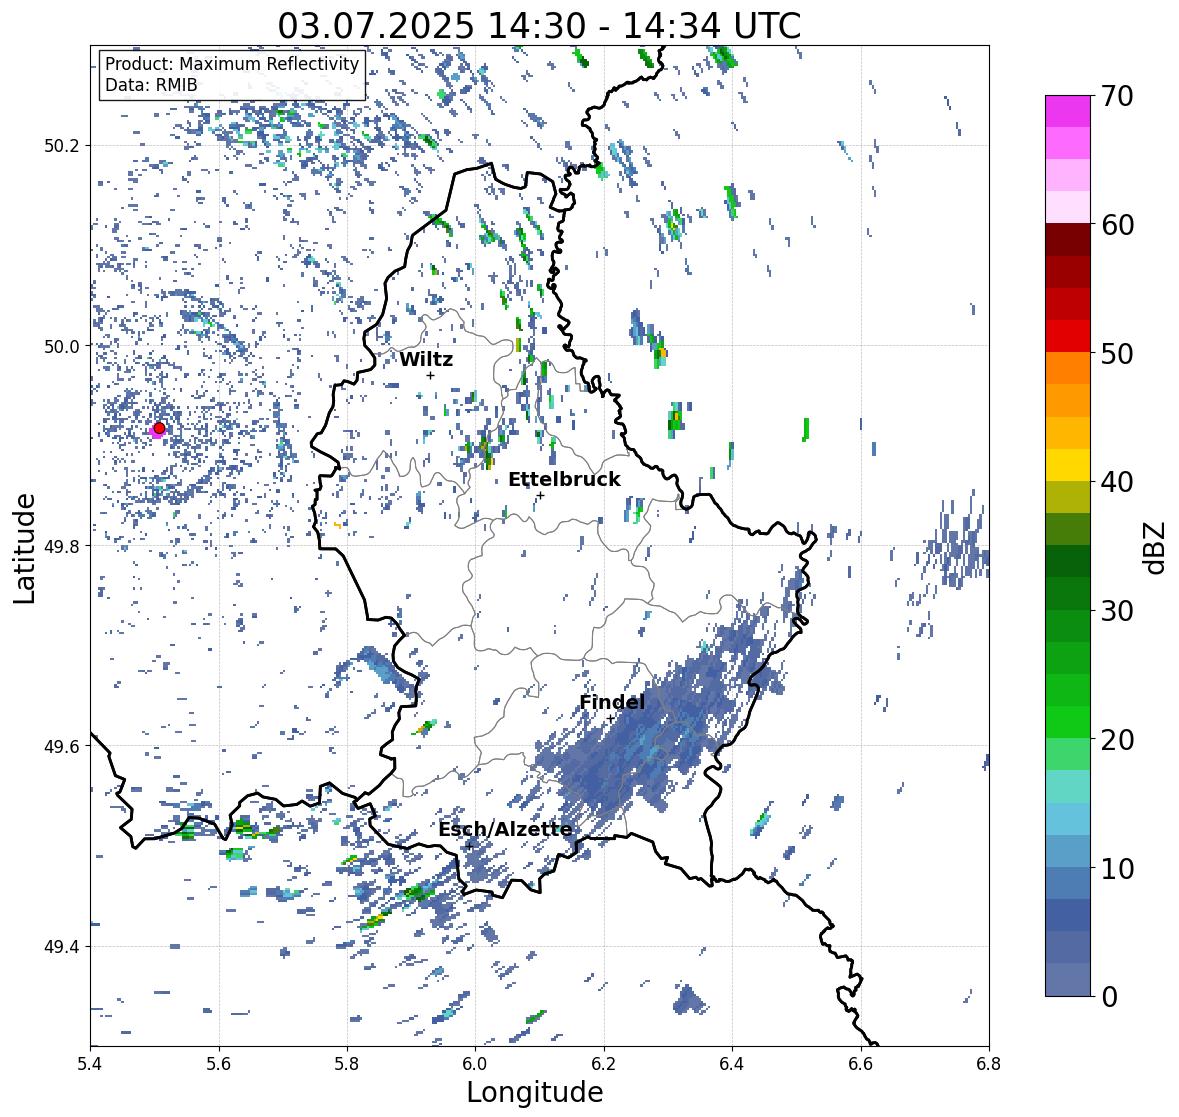Click the 20 tick on the colorbar
The height and width of the screenshot is (1117, 1179).
(x=1116, y=740)
